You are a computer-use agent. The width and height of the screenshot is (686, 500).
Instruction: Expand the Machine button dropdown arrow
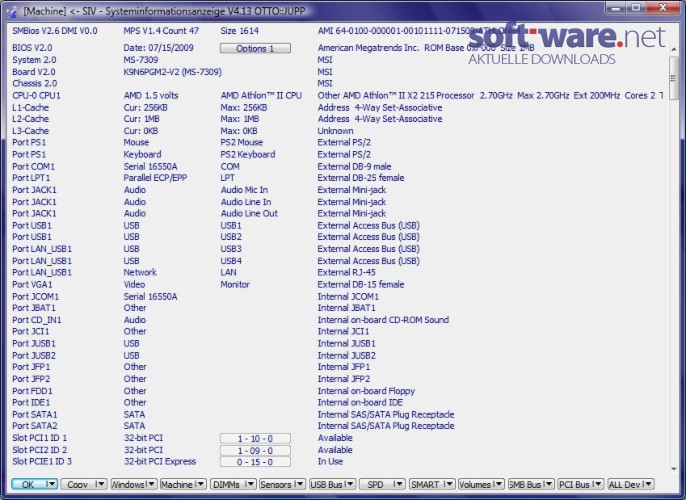200,484
